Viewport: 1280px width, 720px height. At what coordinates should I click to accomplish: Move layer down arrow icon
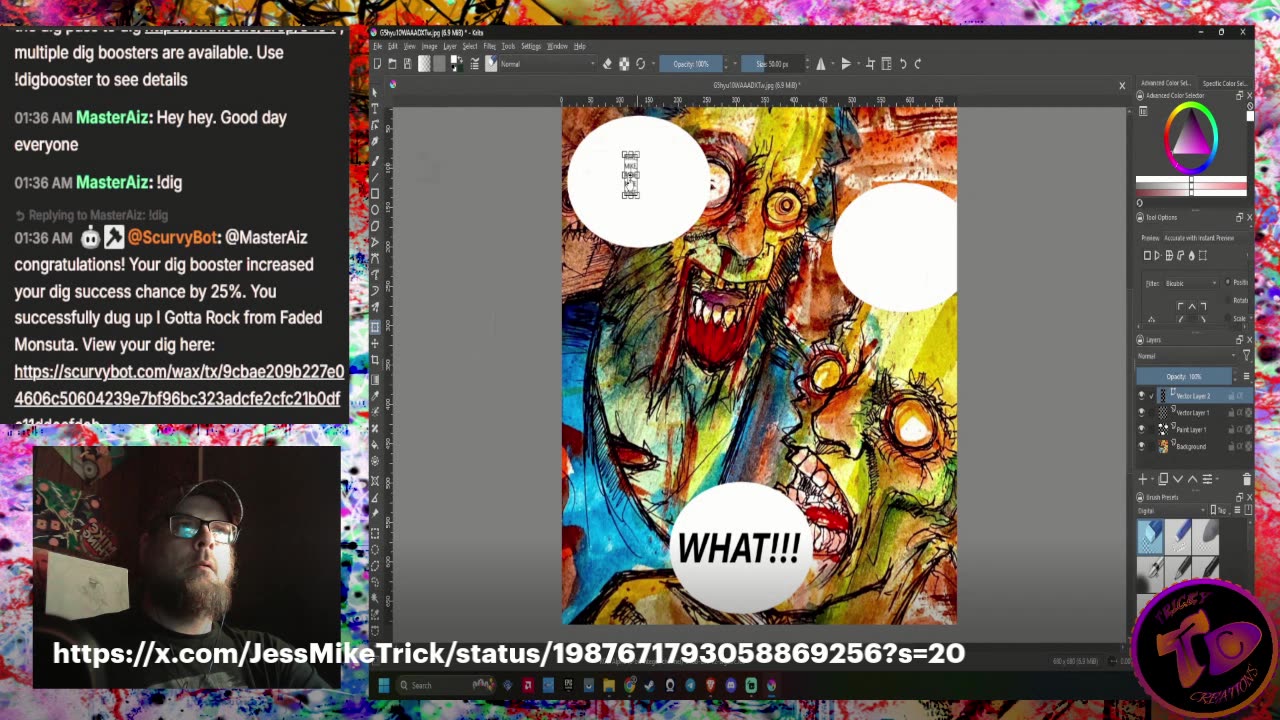pos(1178,479)
